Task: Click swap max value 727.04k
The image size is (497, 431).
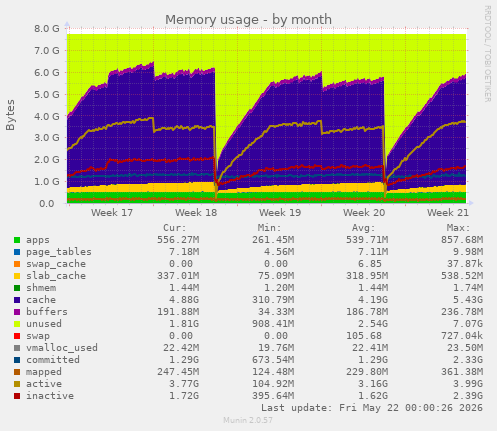Action: click(462, 336)
